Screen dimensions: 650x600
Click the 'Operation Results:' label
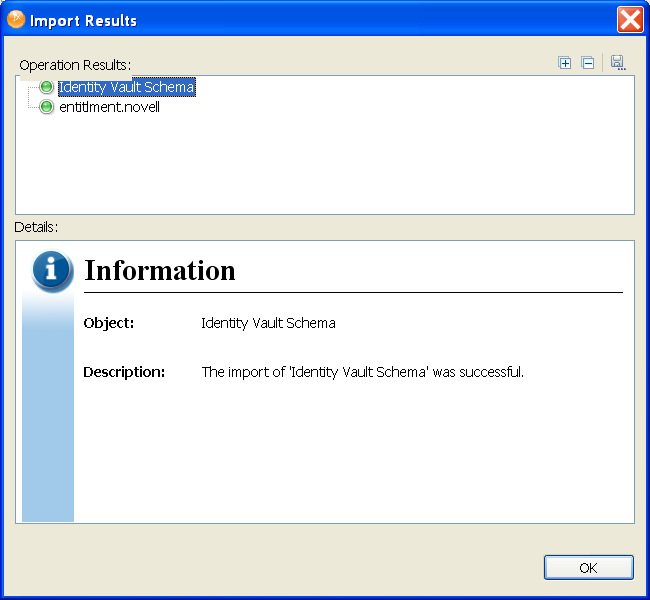75,65
